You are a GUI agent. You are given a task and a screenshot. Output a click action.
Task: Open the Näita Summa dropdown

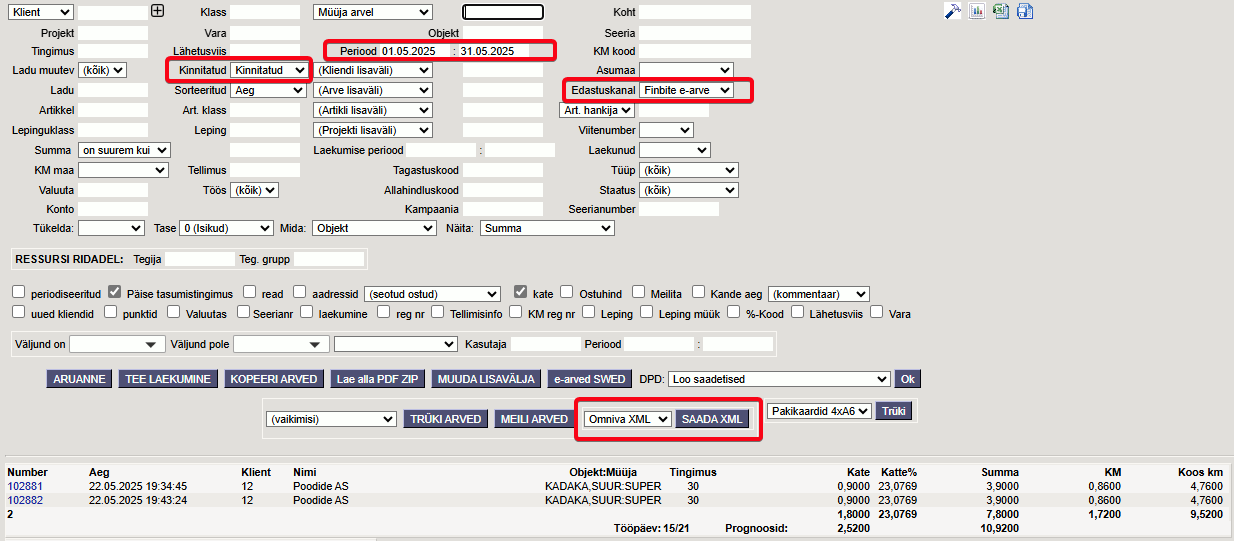click(x=547, y=228)
